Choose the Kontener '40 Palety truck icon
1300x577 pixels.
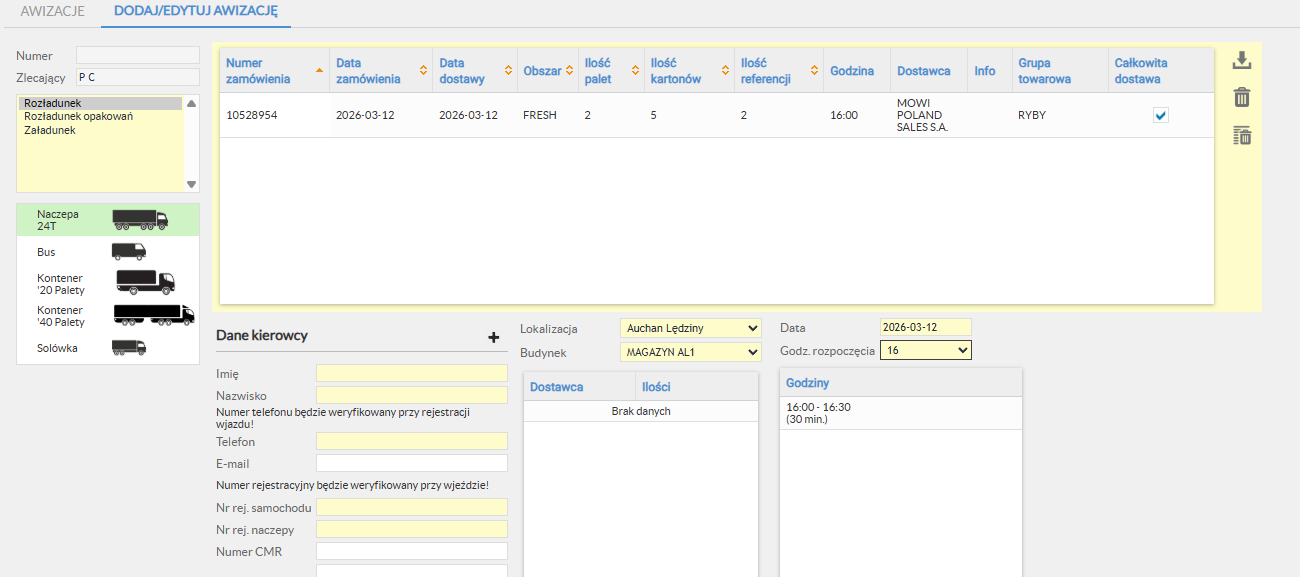pos(153,316)
